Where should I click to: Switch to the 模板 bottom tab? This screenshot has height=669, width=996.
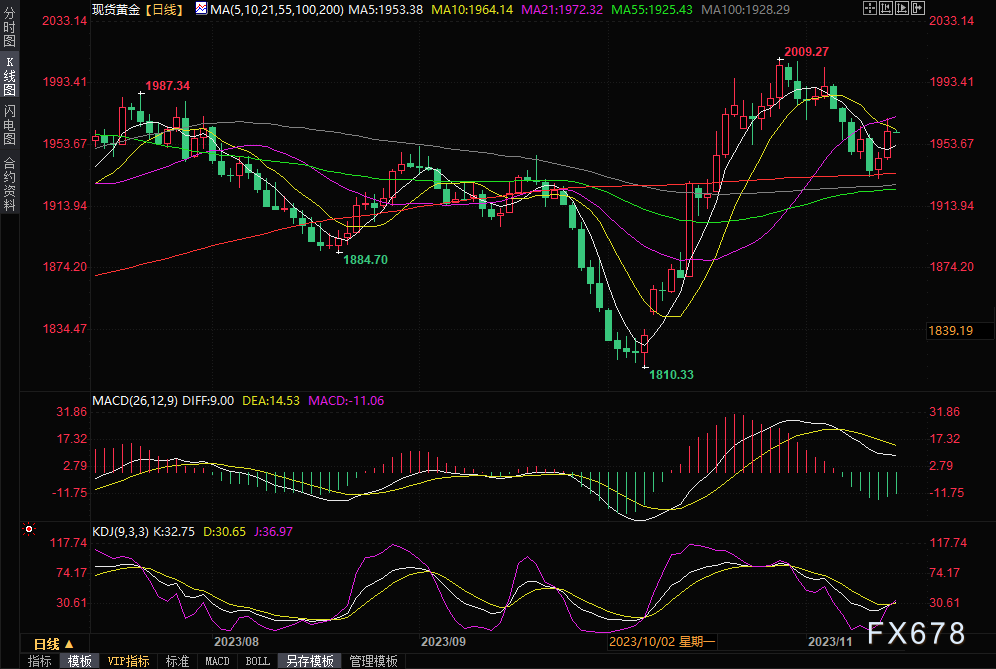tap(79, 661)
